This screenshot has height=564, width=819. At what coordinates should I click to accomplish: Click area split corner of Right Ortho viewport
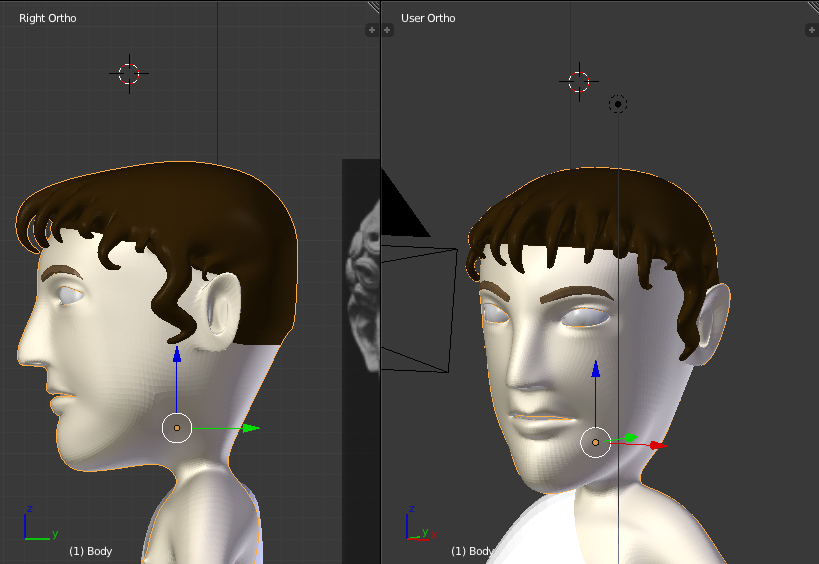tap(373, 7)
